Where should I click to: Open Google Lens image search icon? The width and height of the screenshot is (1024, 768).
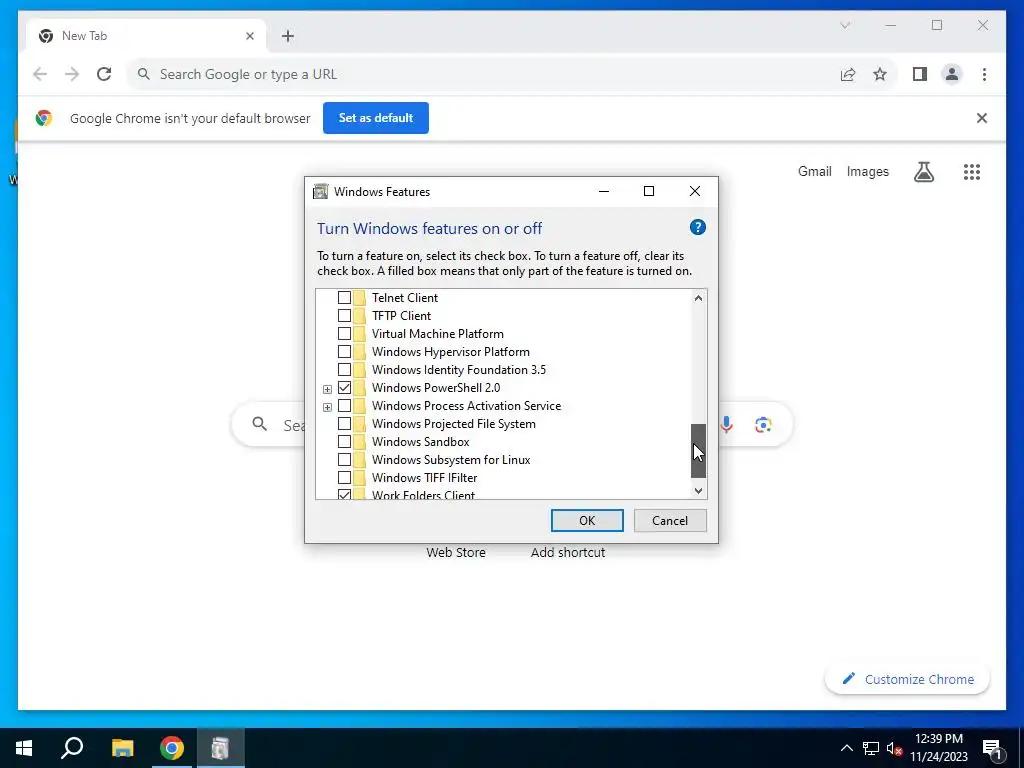tap(763, 425)
